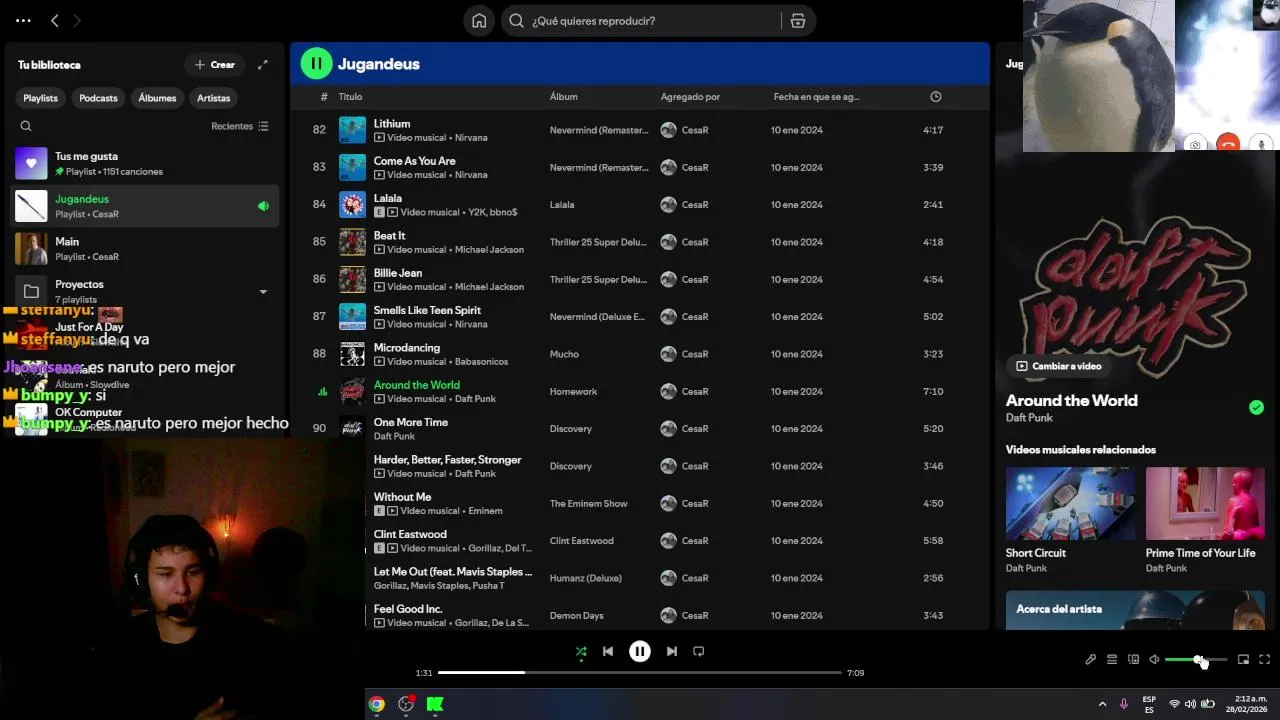Toggle the Playlists filter chip
This screenshot has height=720, width=1280.
click(x=41, y=98)
